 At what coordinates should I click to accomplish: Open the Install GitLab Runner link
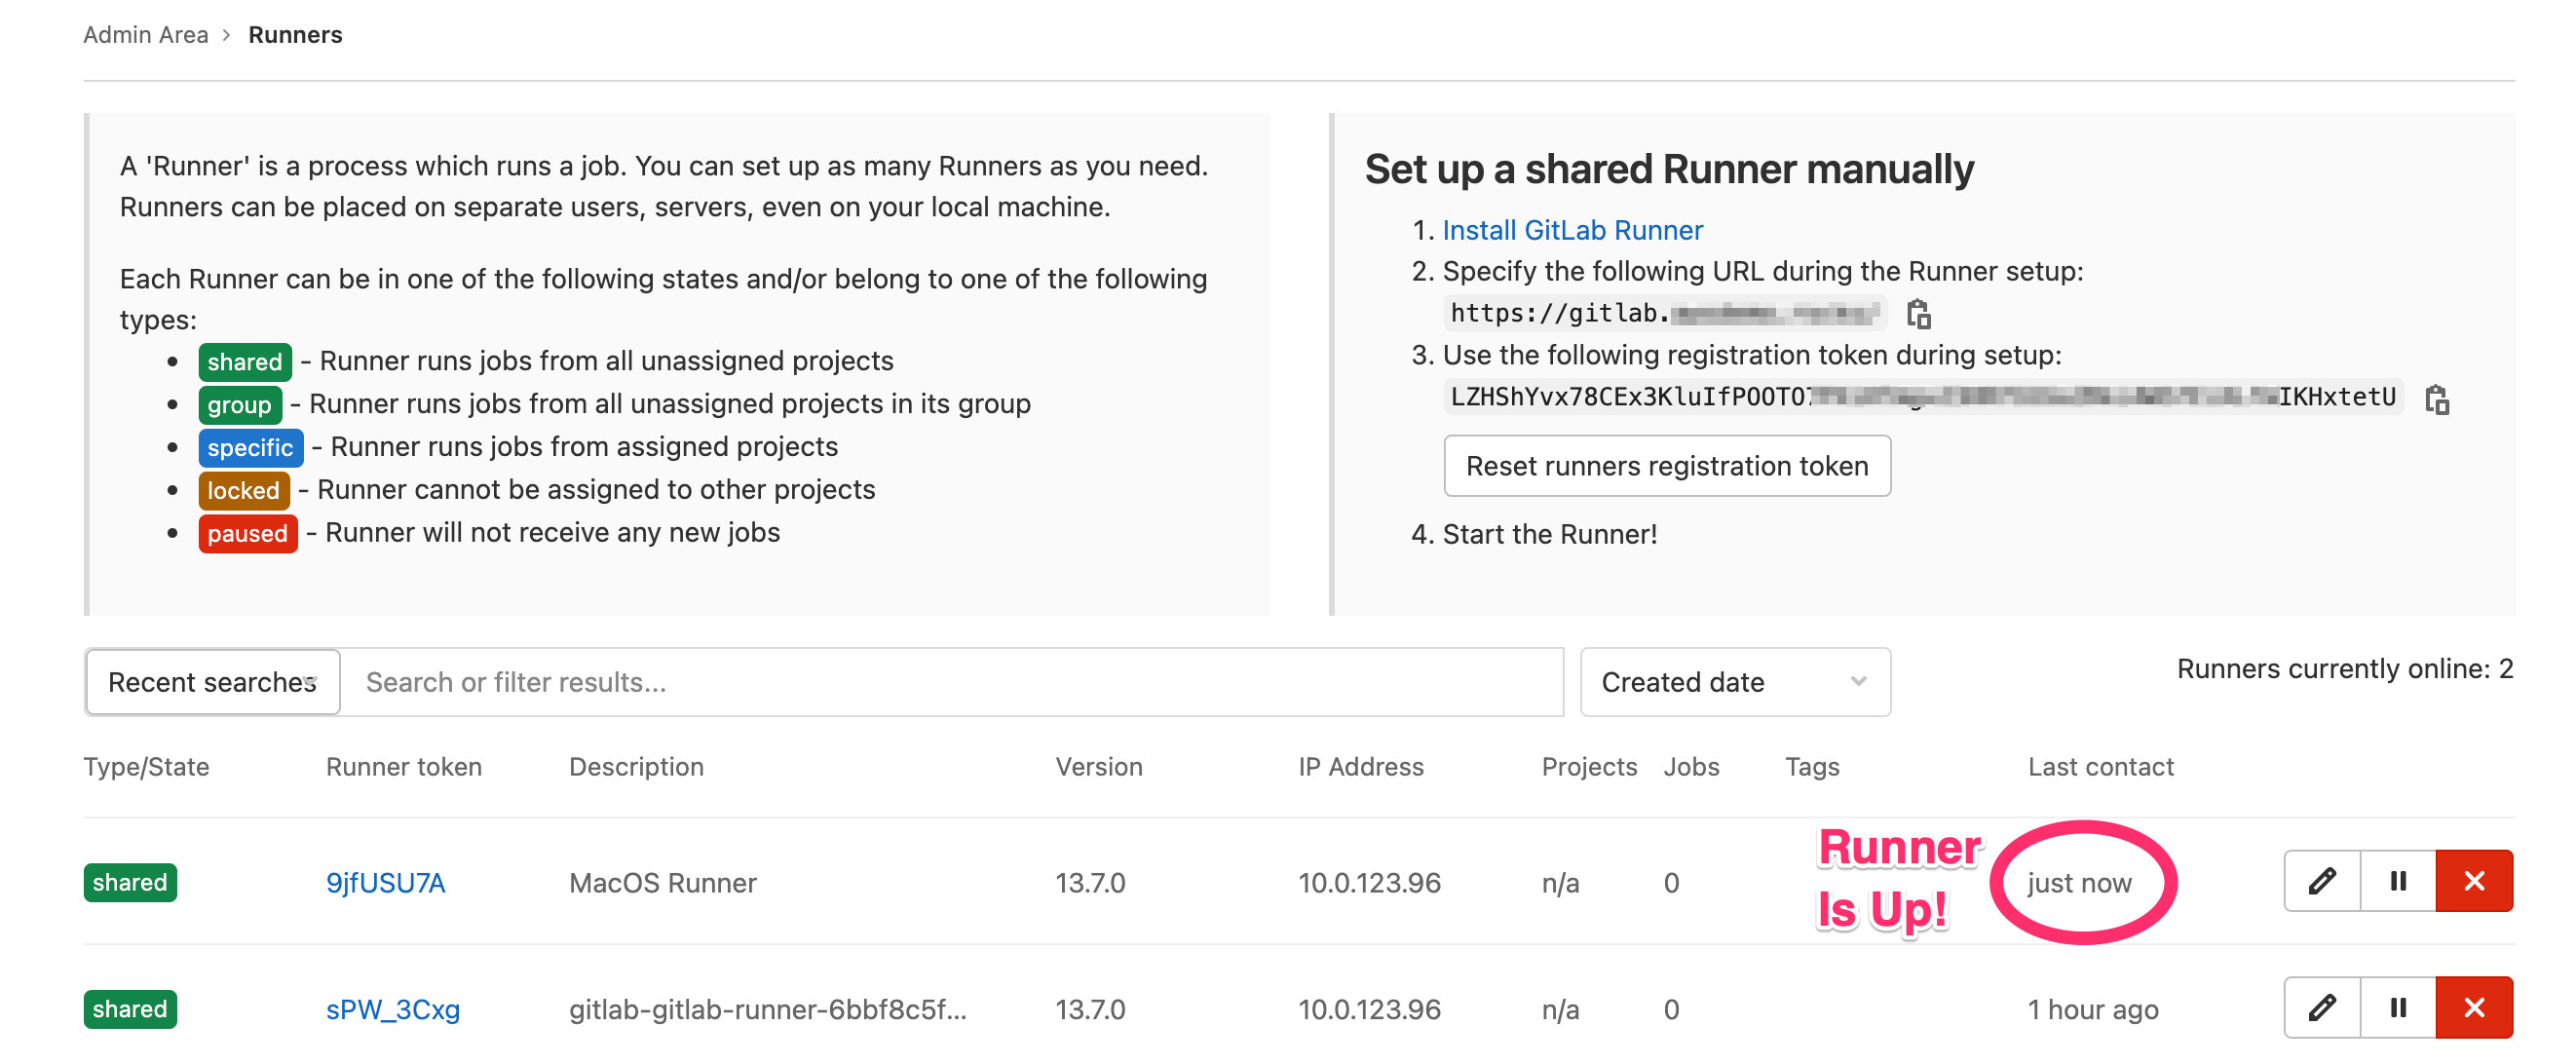tap(1572, 230)
